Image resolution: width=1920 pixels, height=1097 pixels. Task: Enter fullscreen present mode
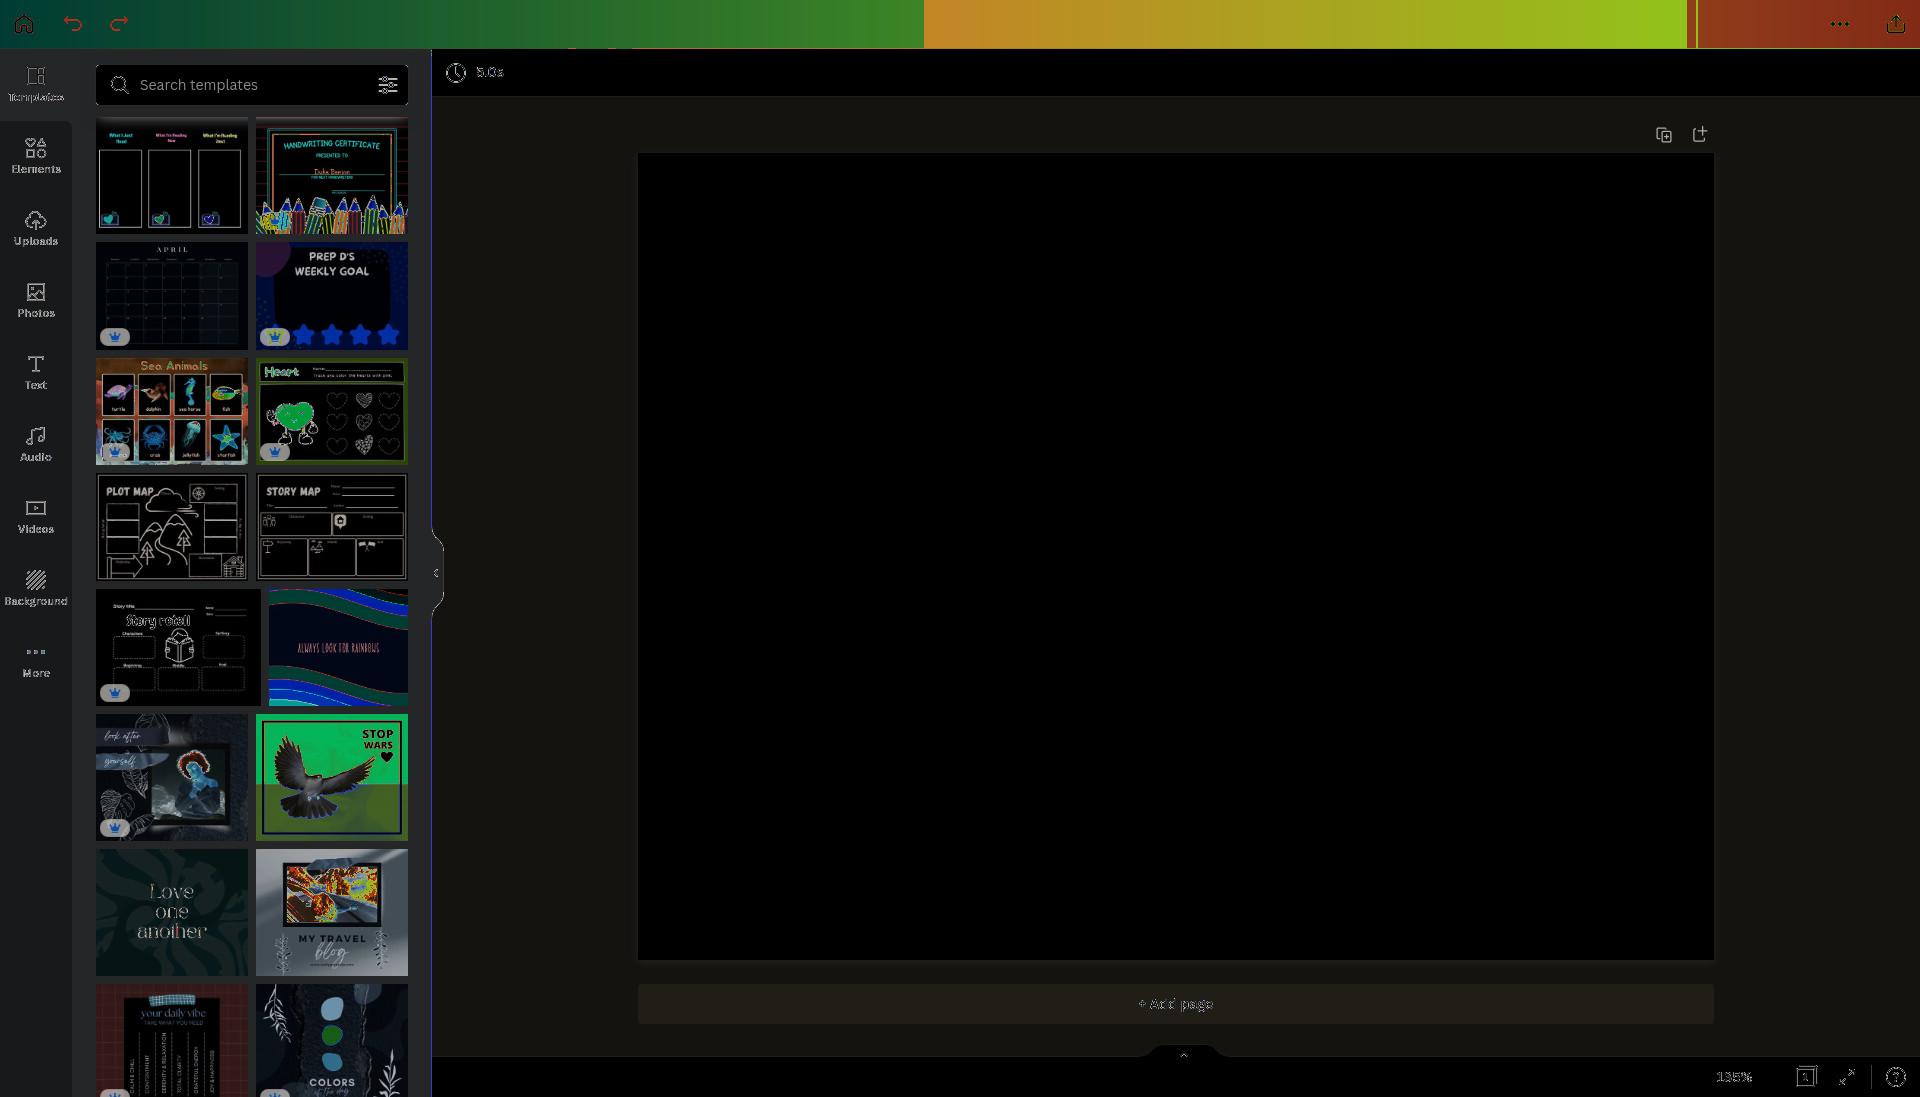pos(1847,1077)
